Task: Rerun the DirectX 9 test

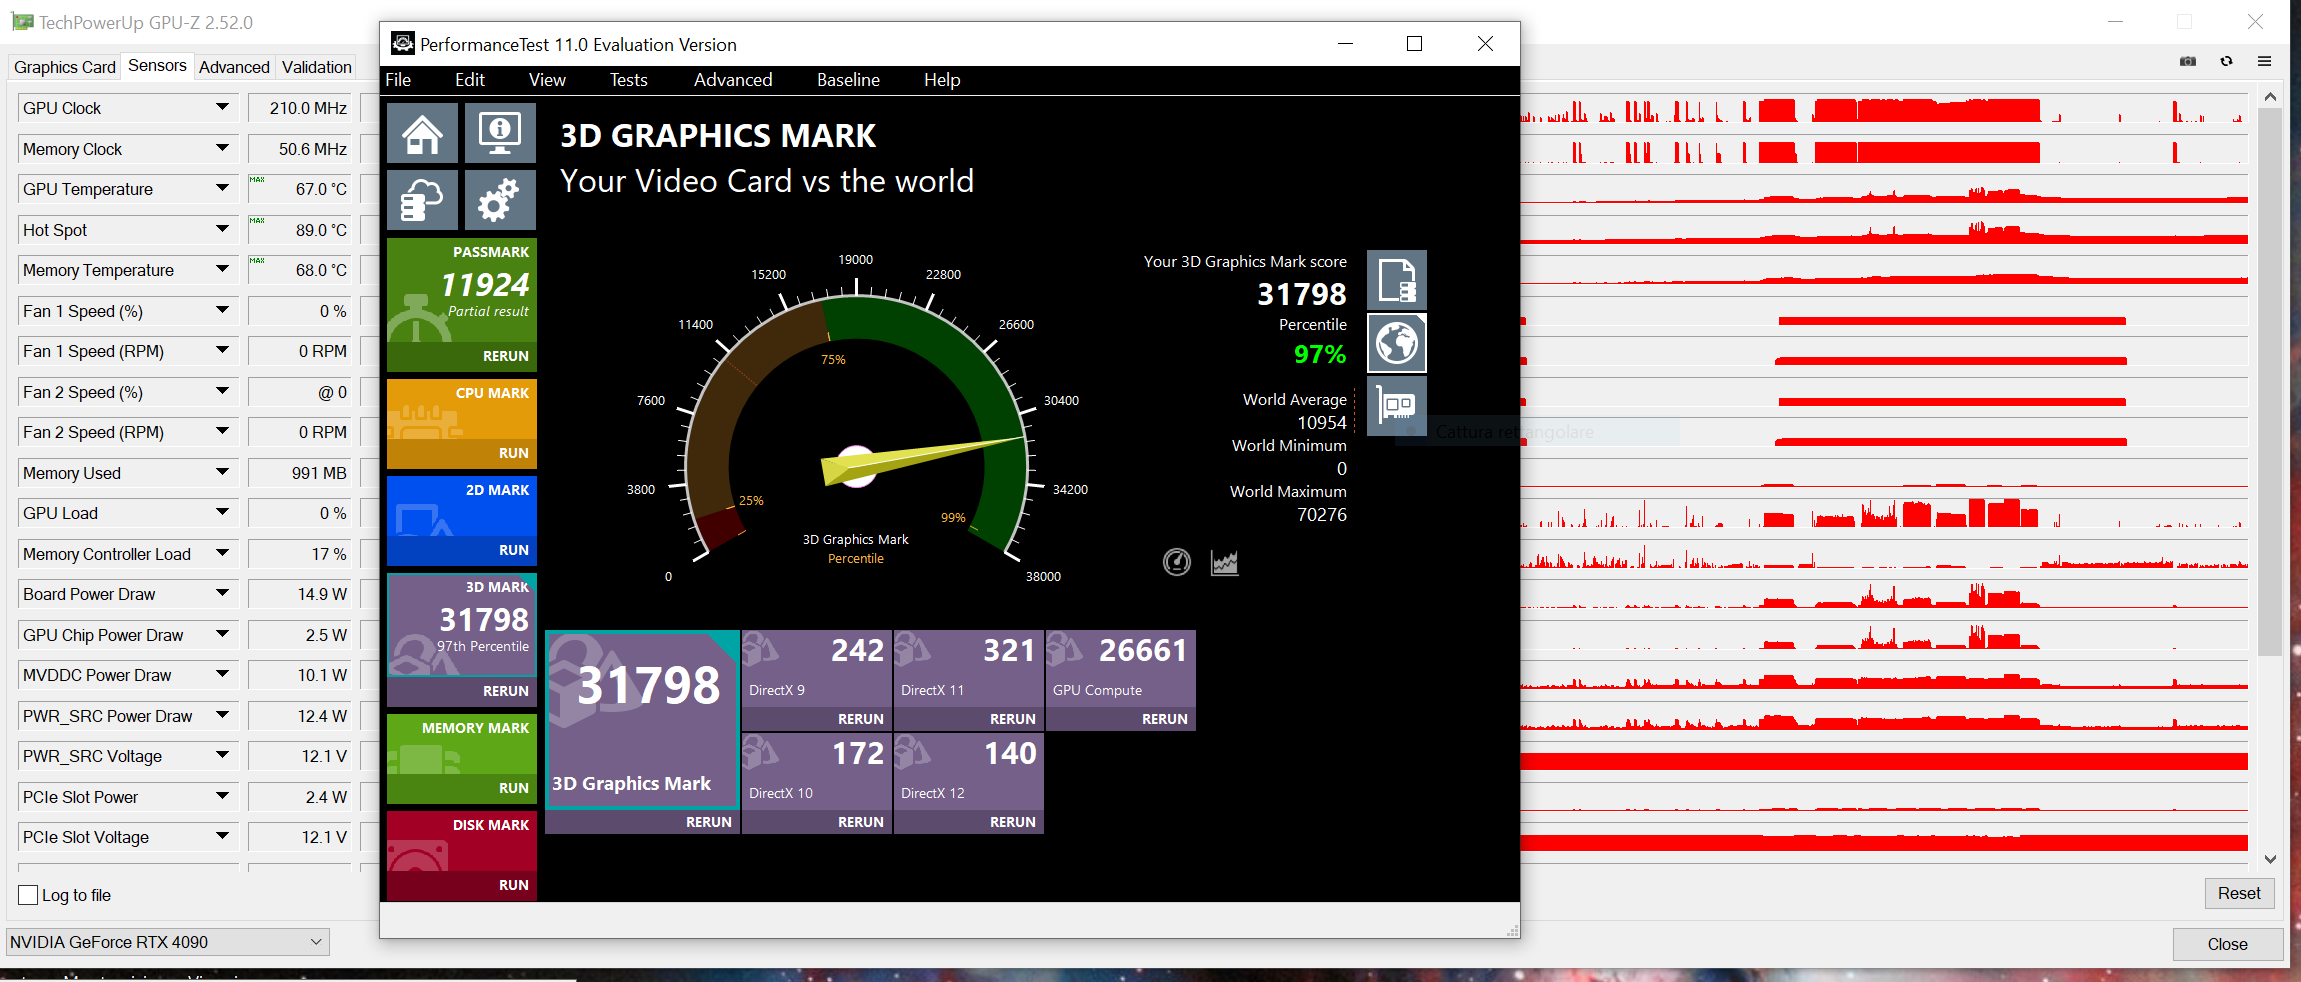Action: 860,719
